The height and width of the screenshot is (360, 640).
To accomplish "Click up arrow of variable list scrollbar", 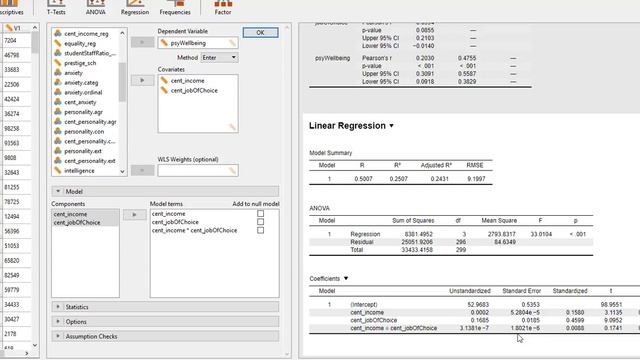I will [x=122, y=33].
